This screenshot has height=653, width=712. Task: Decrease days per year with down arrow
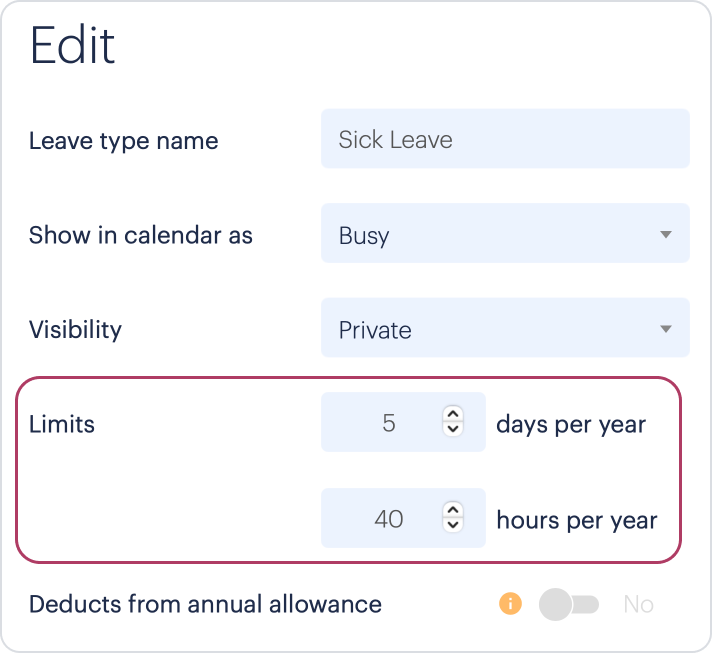tap(453, 429)
